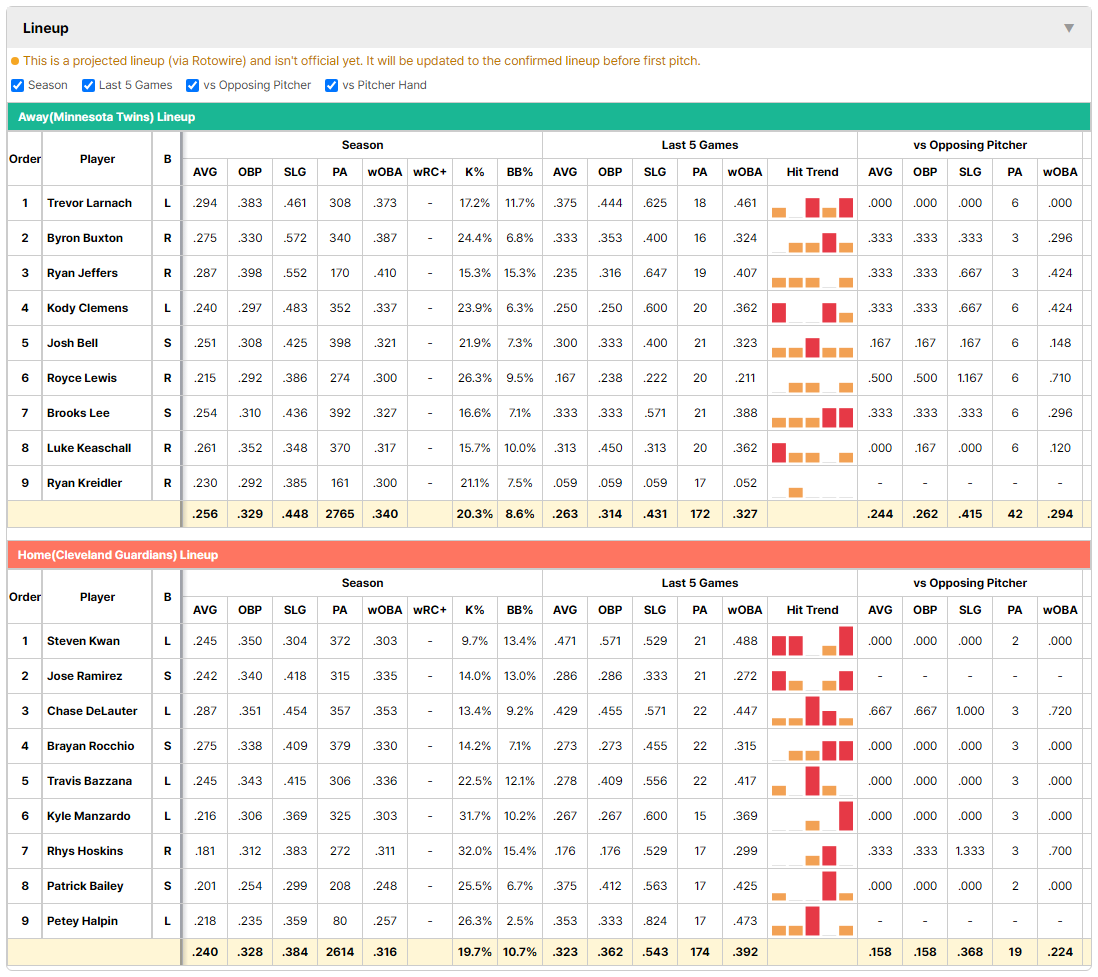Click the orange projected lineup notice dot
This screenshot has width=1098, height=977.
coord(15,62)
